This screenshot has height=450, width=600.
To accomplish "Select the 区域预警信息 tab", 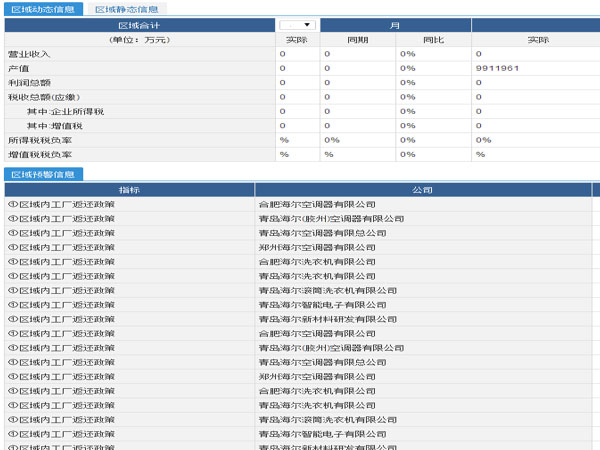I will coord(43,174).
